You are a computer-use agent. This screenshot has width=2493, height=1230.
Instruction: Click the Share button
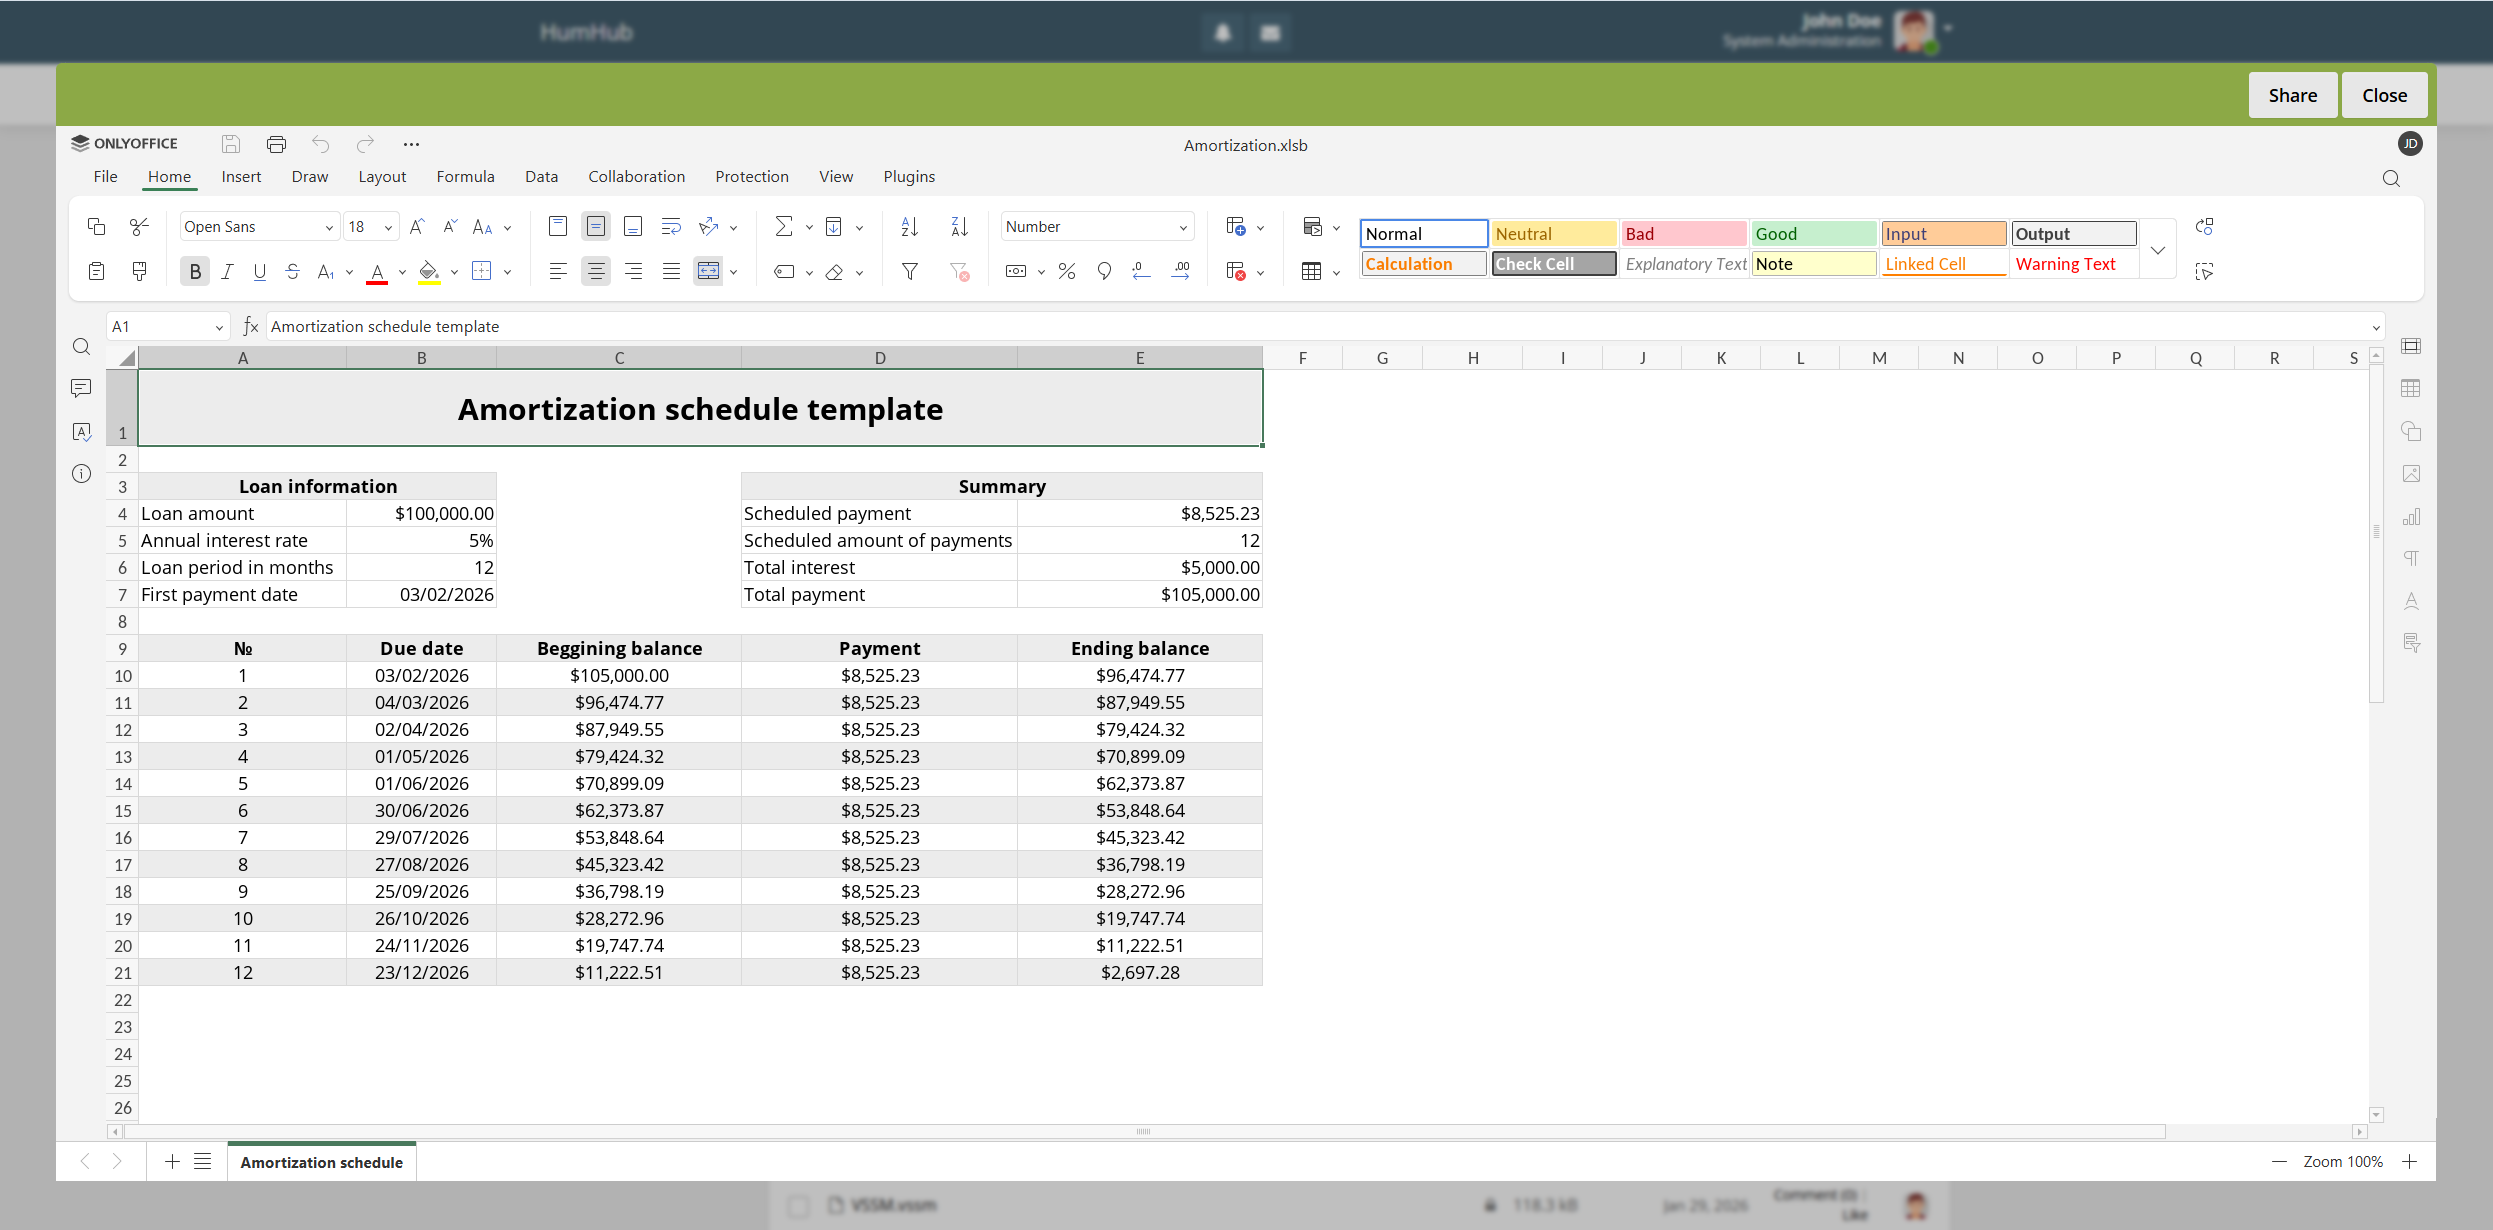tap(2292, 94)
